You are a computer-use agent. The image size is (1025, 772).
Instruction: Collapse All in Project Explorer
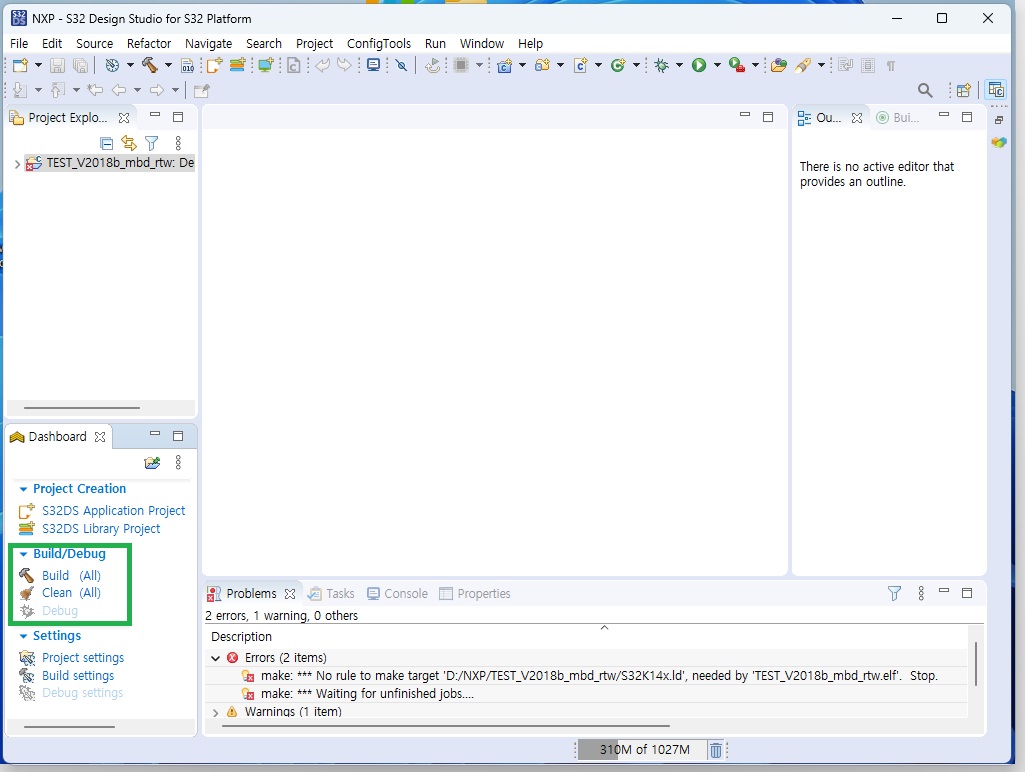click(x=106, y=143)
